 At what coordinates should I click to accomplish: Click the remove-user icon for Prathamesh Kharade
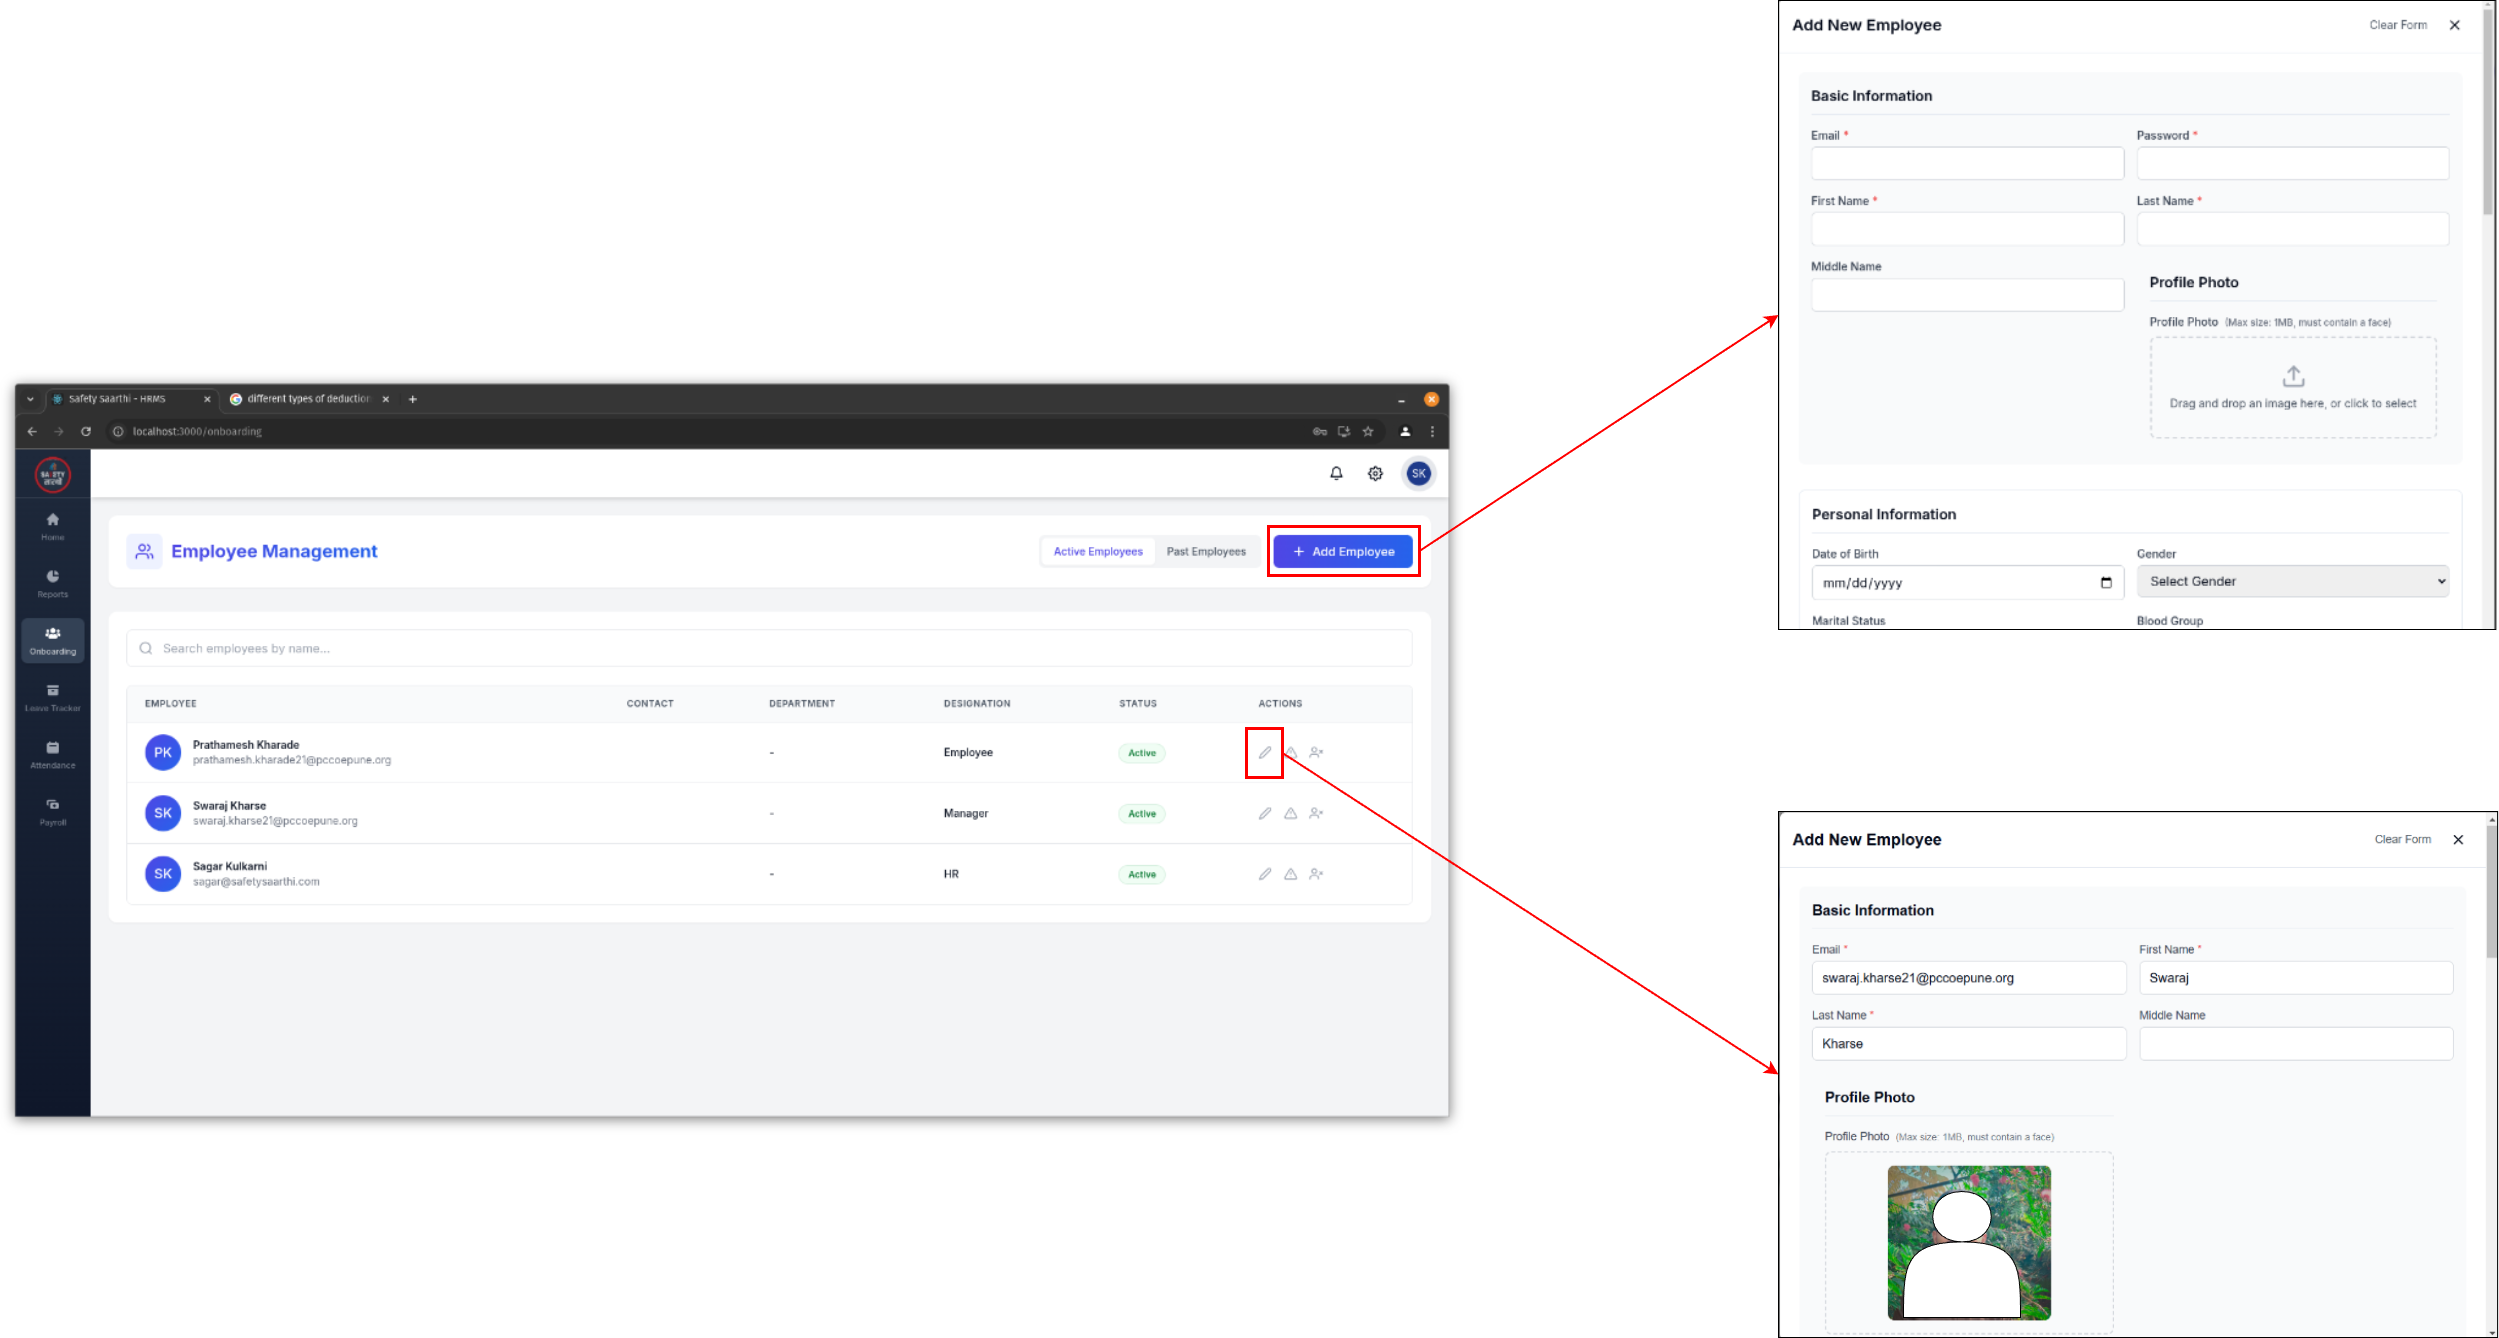1316,752
